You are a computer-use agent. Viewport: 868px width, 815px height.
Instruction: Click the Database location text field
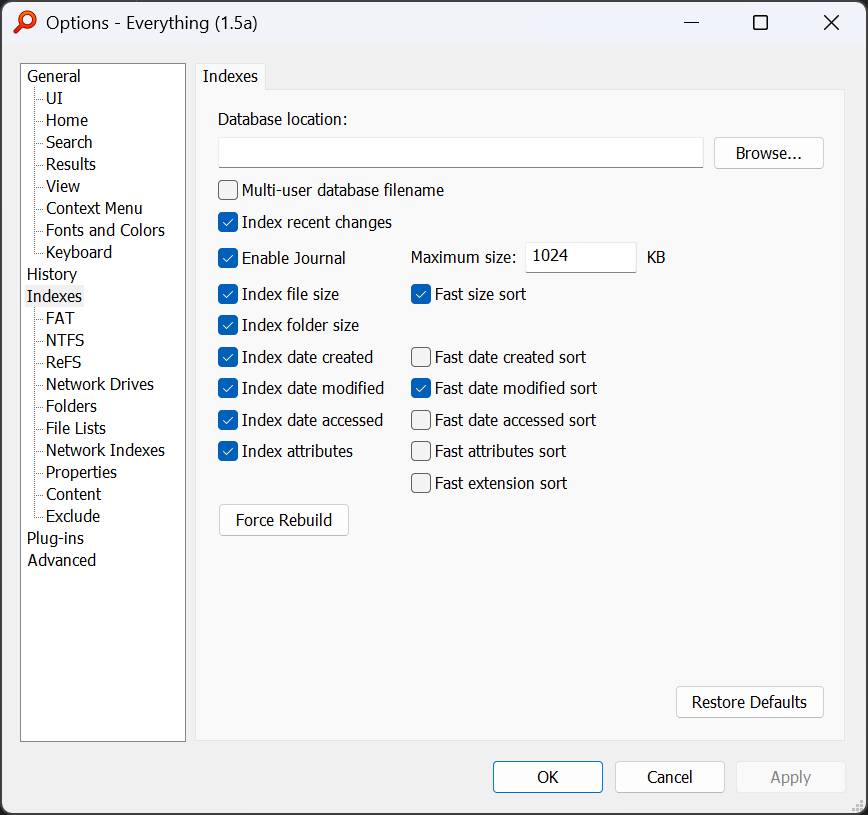pyautogui.click(x=460, y=153)
